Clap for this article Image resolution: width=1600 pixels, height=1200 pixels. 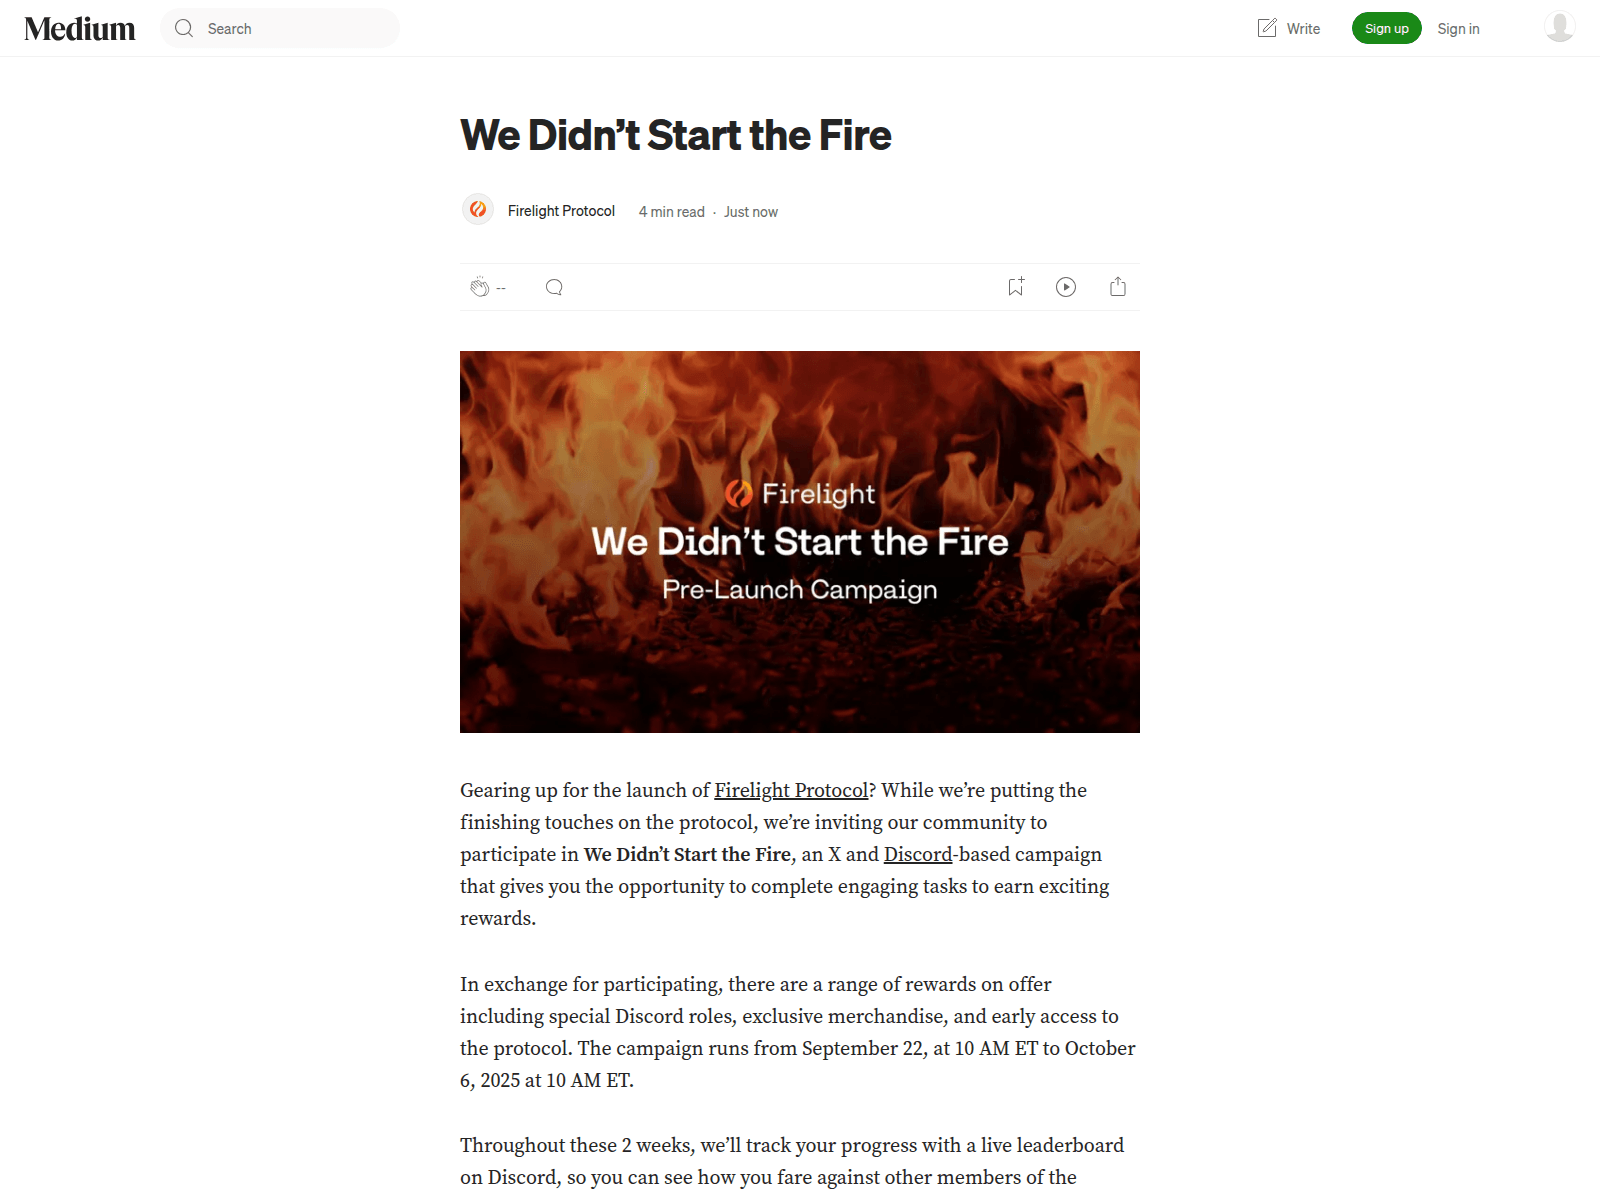point(480,287)
